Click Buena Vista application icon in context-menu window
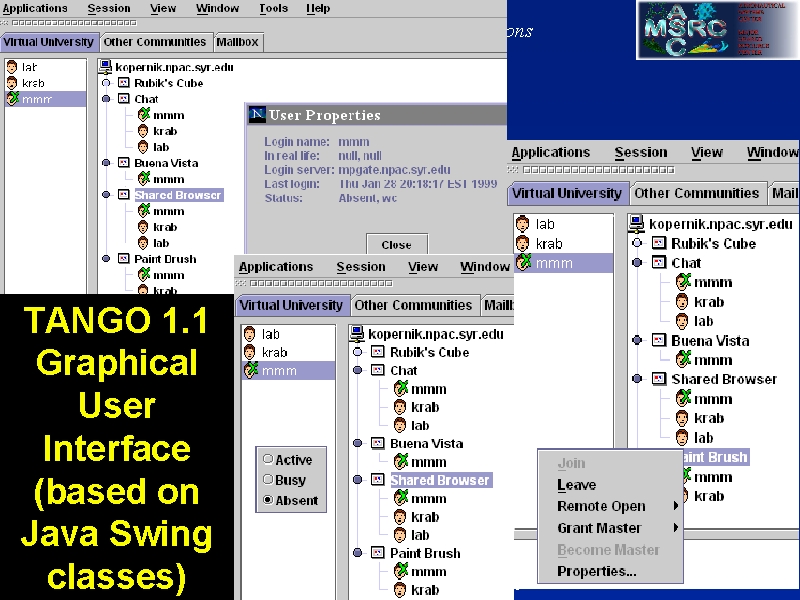 (659, 340)
